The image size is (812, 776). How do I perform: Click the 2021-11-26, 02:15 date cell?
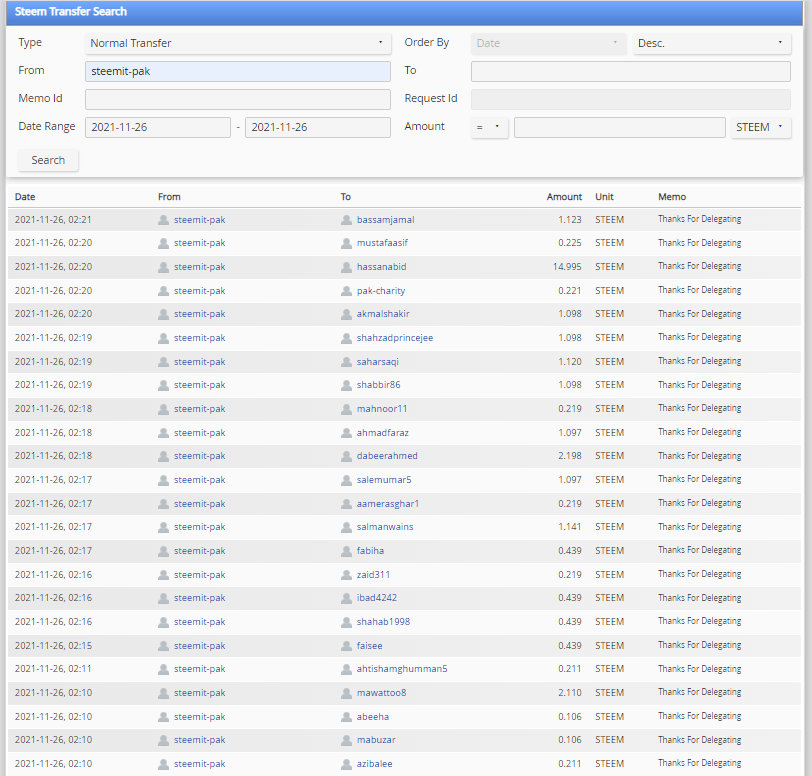pos(53,646)
